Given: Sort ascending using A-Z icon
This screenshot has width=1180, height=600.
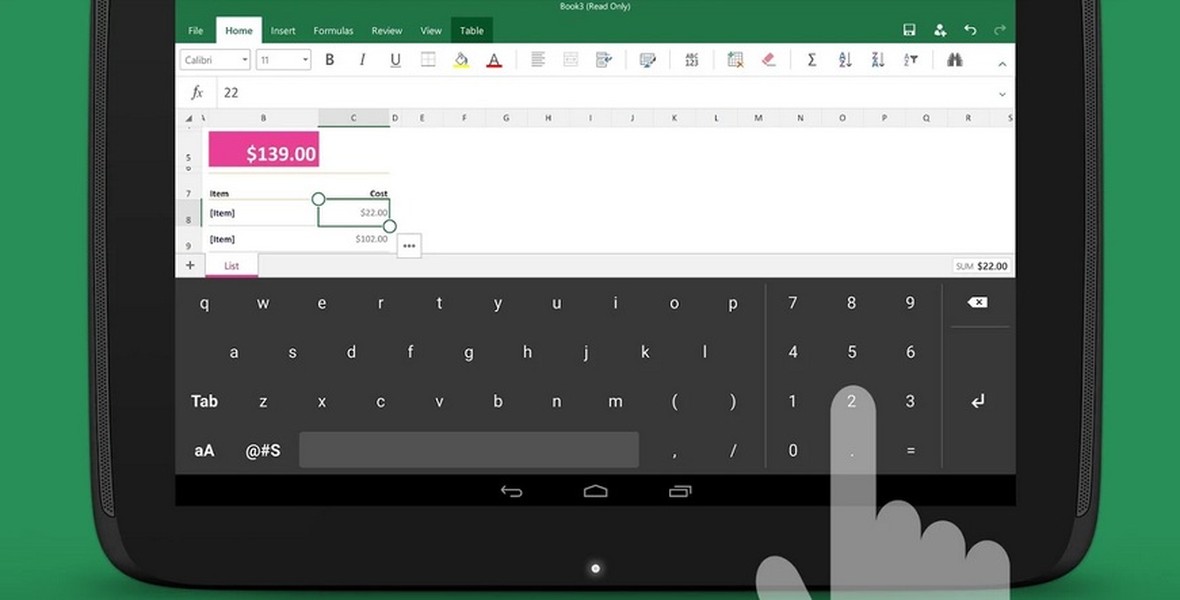Looking at the screenshot, I should [845, 60].
